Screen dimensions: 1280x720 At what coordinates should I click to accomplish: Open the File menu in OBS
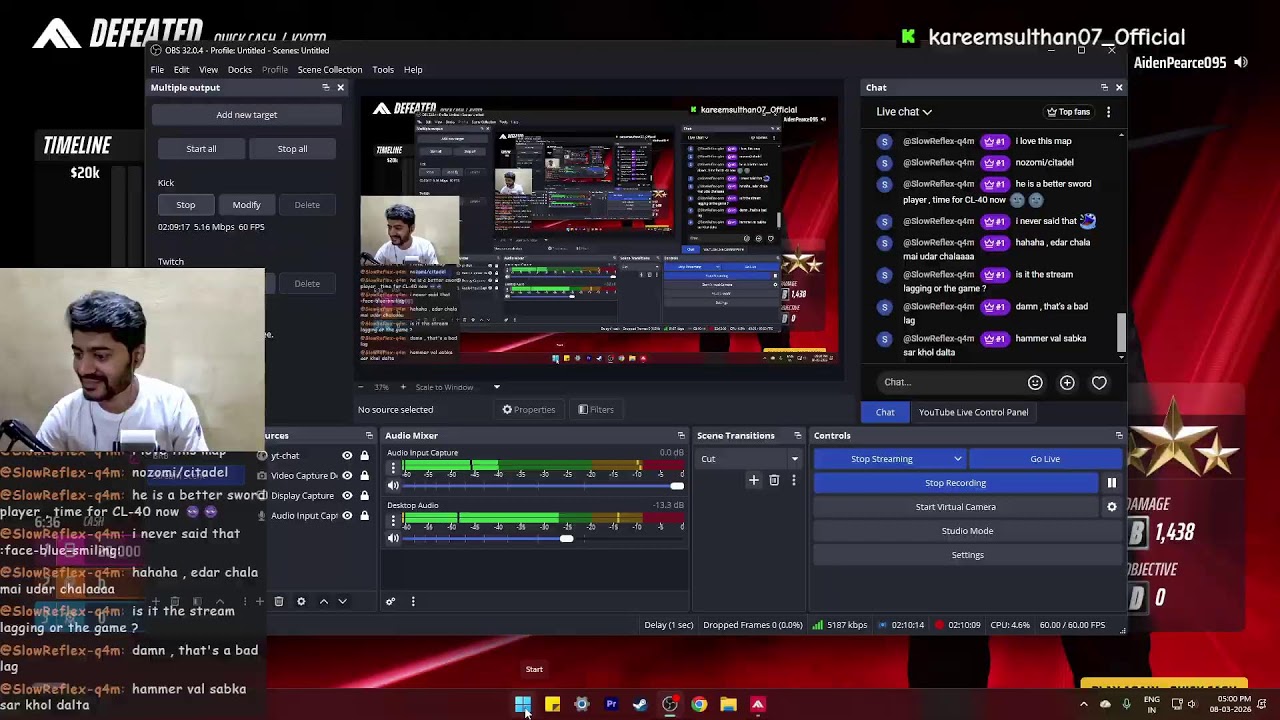[157, 70]
